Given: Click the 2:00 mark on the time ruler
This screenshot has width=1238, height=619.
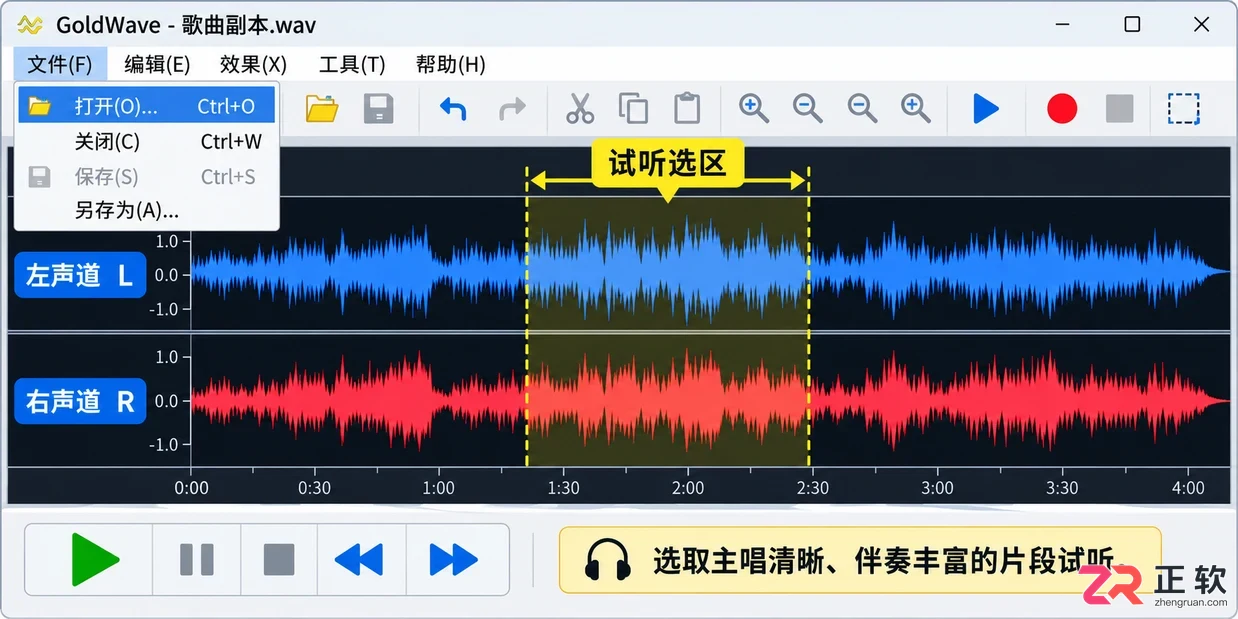Looking at the screenshot, I should (687, 488).
